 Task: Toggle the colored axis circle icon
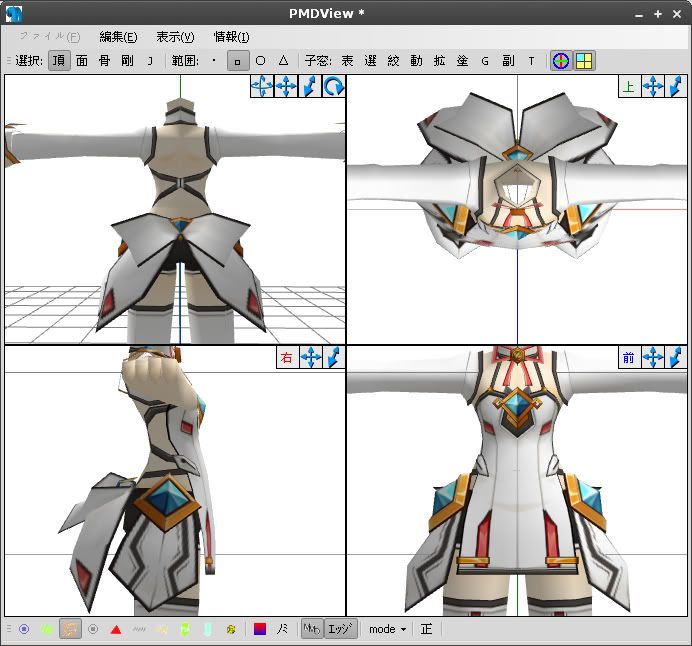coord(561,61)
